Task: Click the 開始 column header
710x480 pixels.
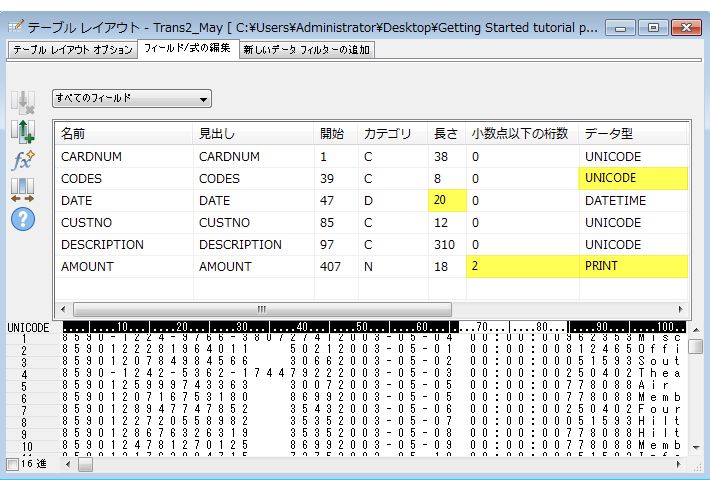Action: (332, 134)
